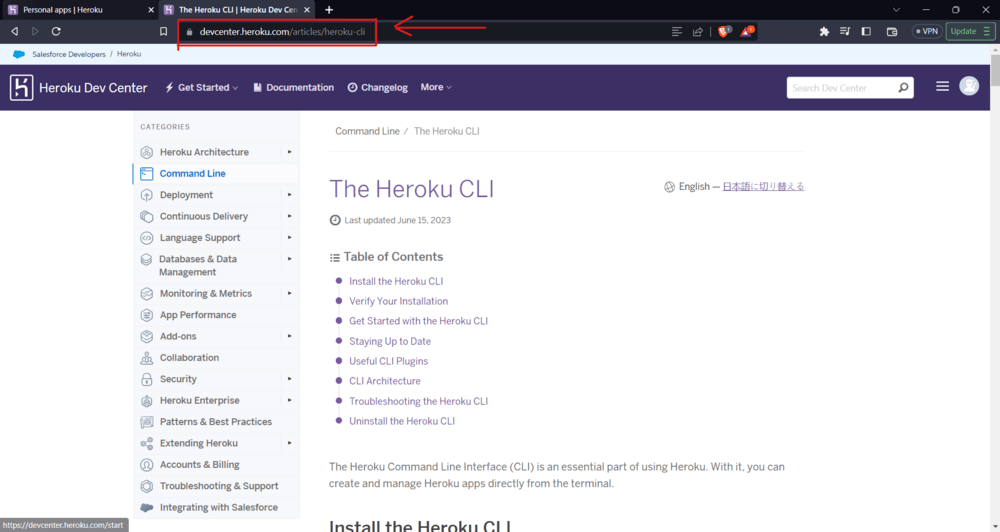
Task: Jump to Uninstall the Heroku CLI link
Action: 402,421
